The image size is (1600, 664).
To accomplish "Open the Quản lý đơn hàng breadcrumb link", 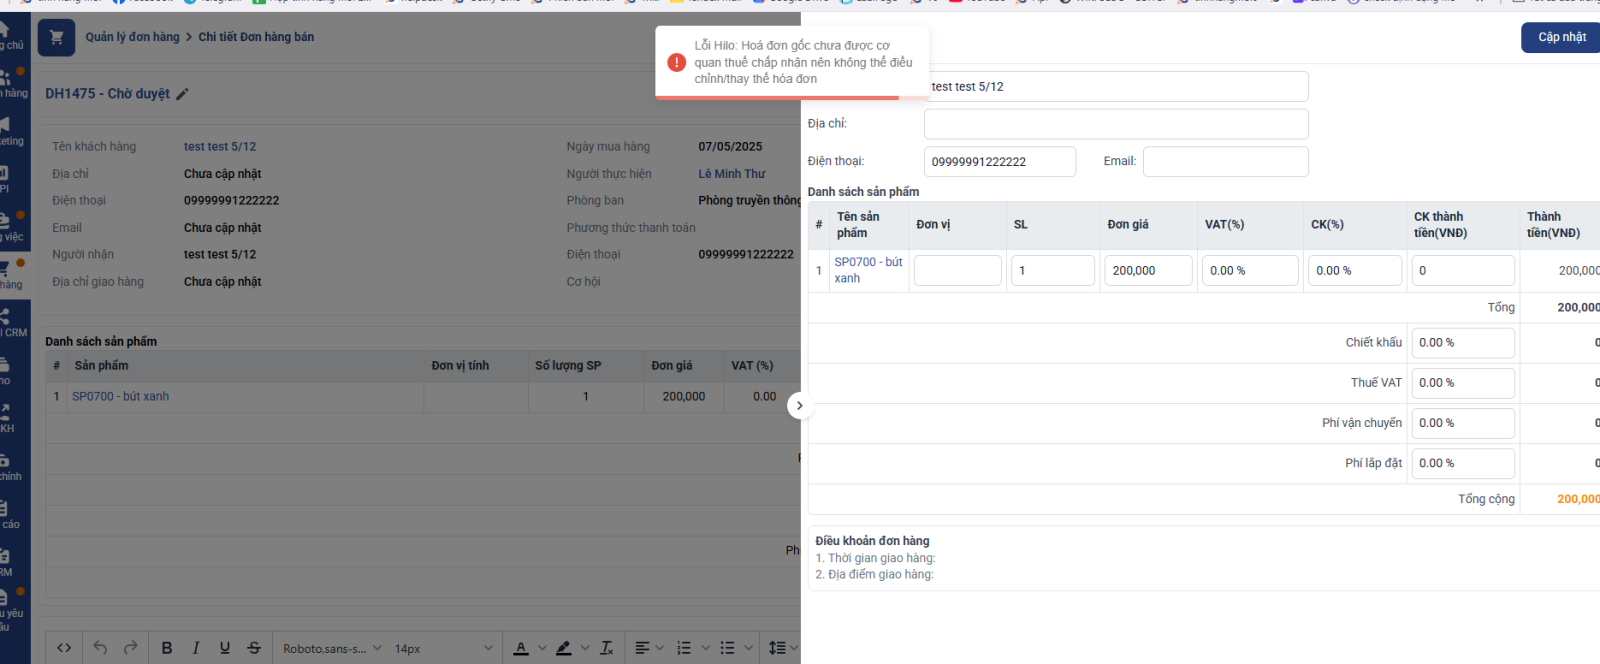I will [132, 37].
